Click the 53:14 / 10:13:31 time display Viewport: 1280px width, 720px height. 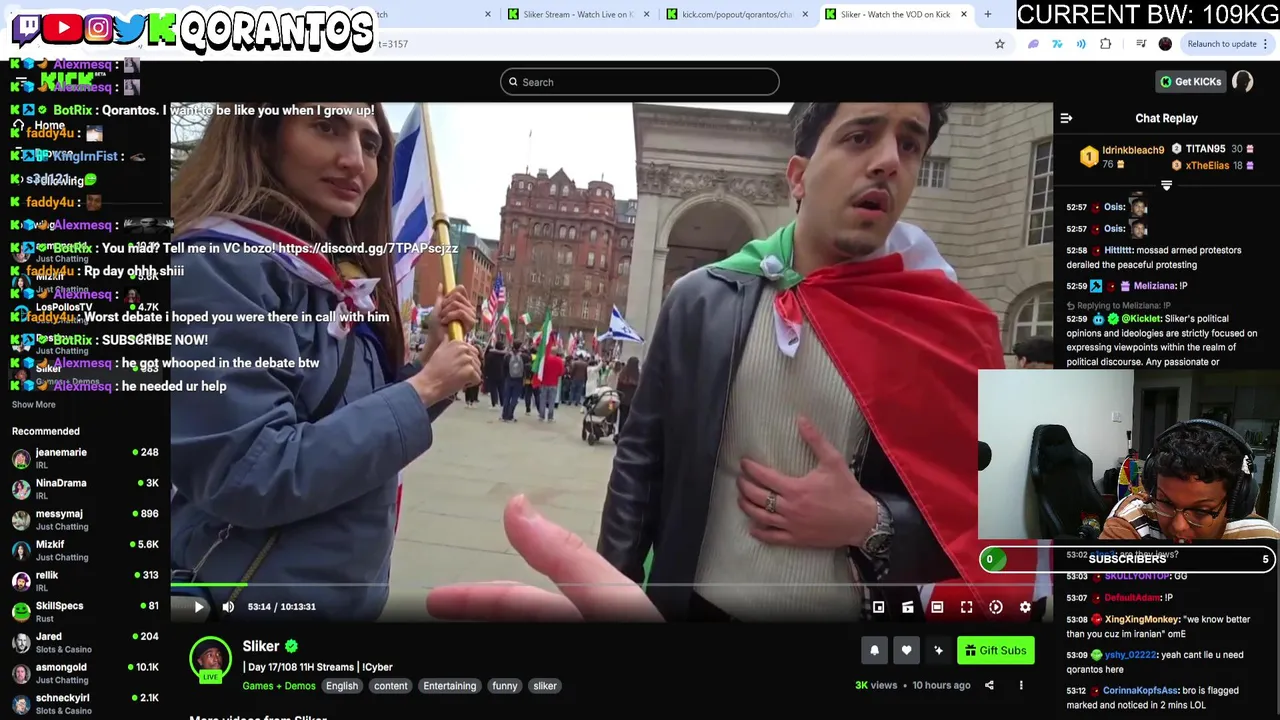281,607
